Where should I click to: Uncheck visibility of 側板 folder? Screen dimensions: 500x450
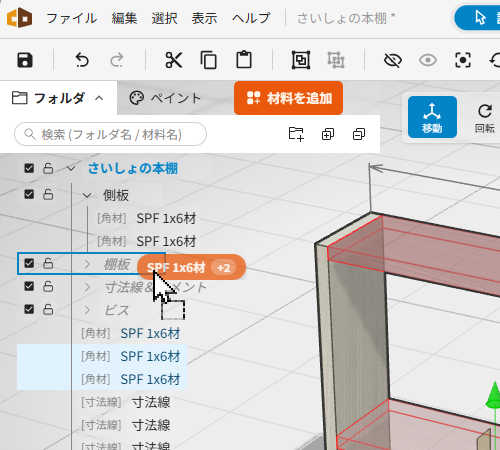pos(29,194)
